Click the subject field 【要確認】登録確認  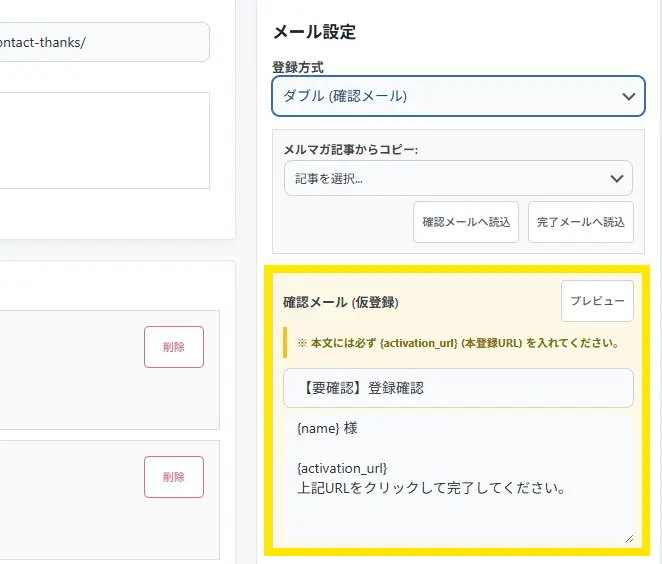click(x=458, y=388)
